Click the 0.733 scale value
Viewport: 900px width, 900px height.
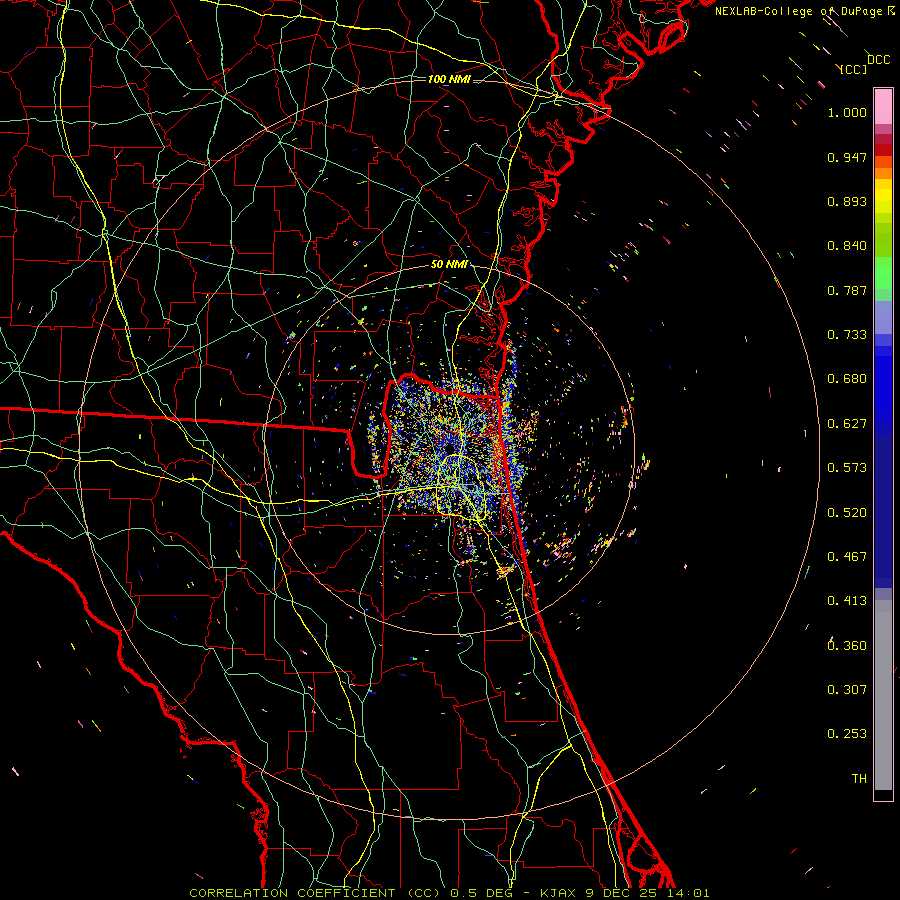click(x=847, y=335)
